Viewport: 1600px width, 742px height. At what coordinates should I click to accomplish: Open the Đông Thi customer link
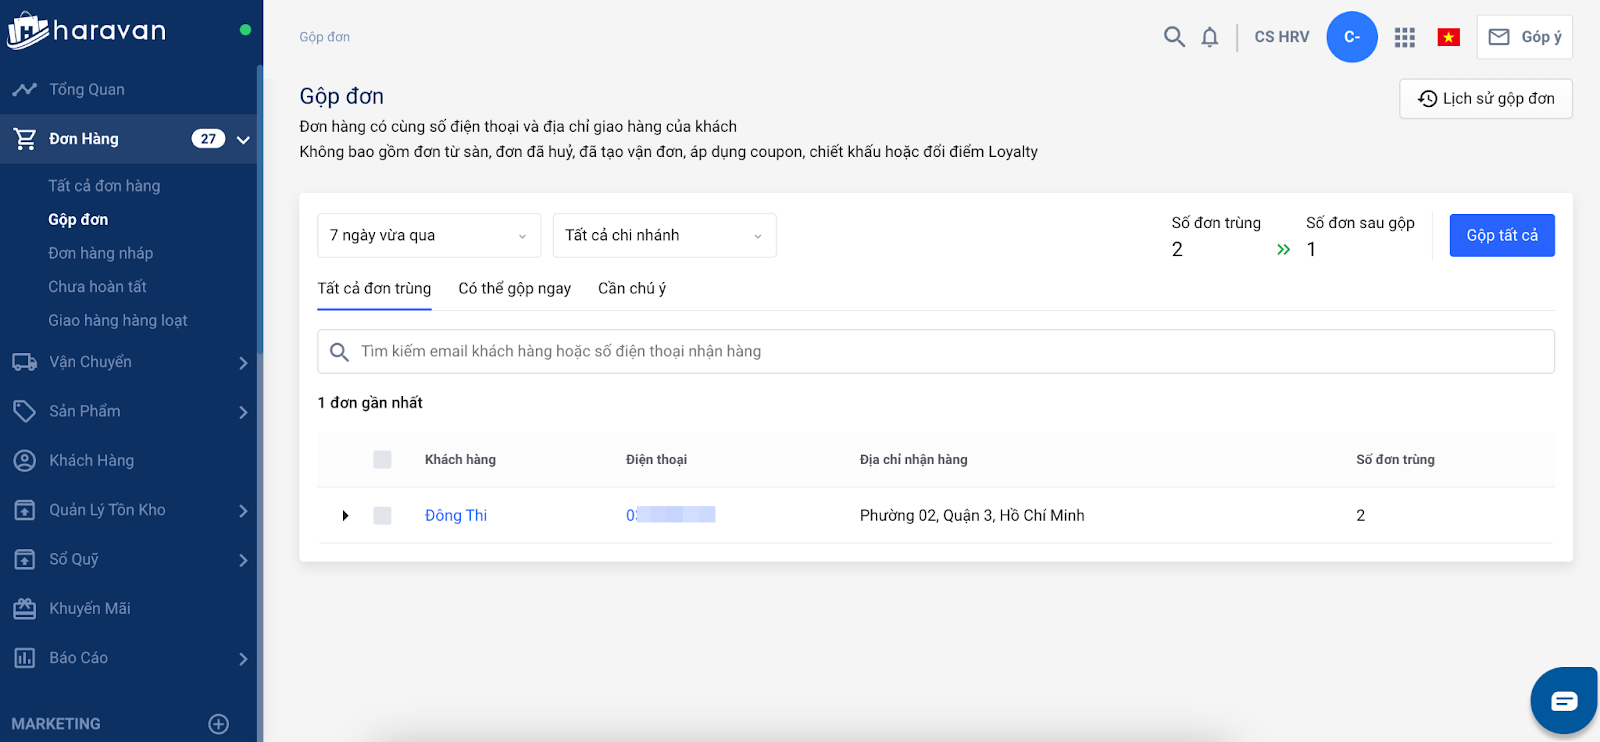click(x=456, y=516)
